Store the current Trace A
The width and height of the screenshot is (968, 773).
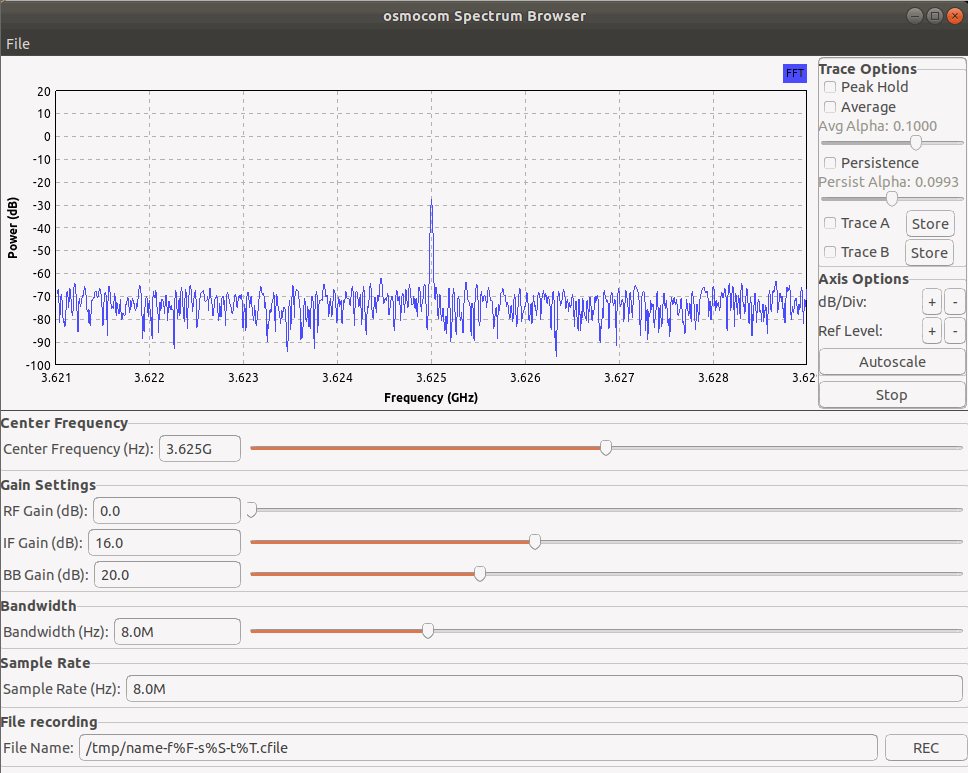(x=929, y=223)
